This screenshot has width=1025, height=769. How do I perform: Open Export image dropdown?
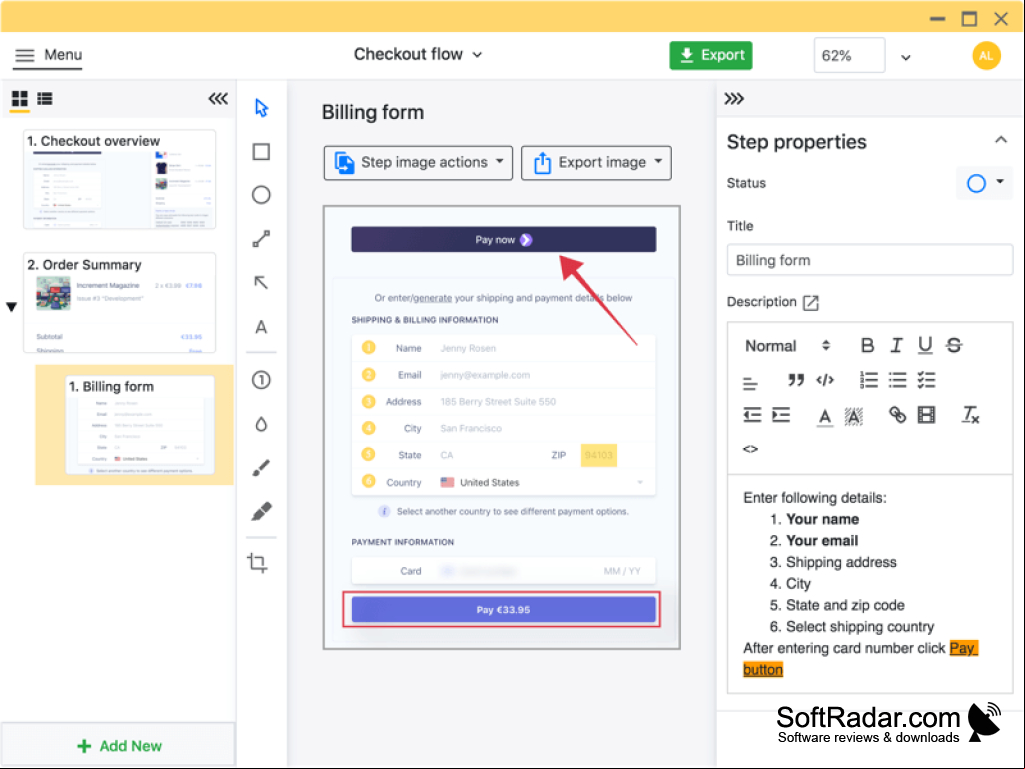596,162
